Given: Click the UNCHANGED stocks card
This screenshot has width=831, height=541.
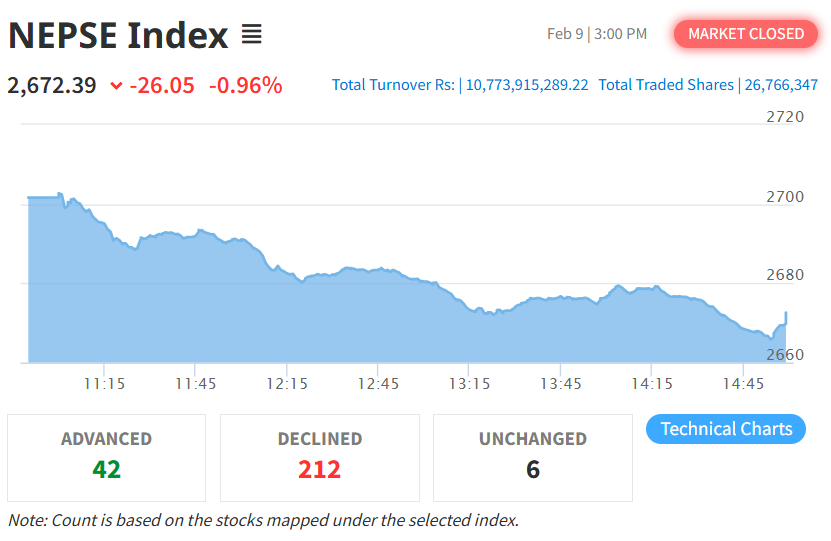Looking at the screenshot, I should pos(532,457).
